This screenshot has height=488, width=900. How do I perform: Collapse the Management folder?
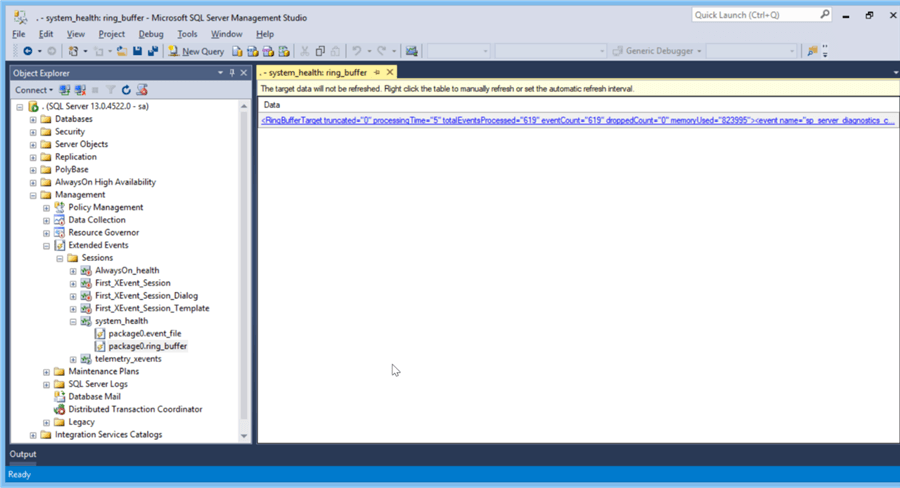tap(33, 195)
